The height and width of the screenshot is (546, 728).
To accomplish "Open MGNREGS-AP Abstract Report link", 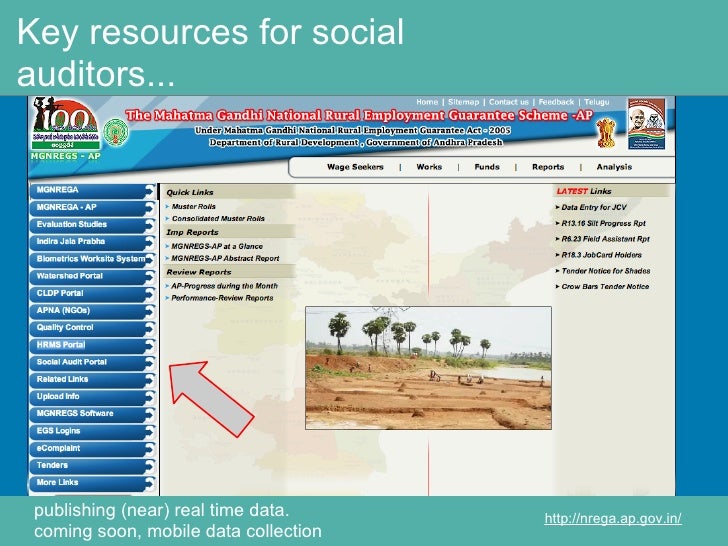I will pos(225,258).
